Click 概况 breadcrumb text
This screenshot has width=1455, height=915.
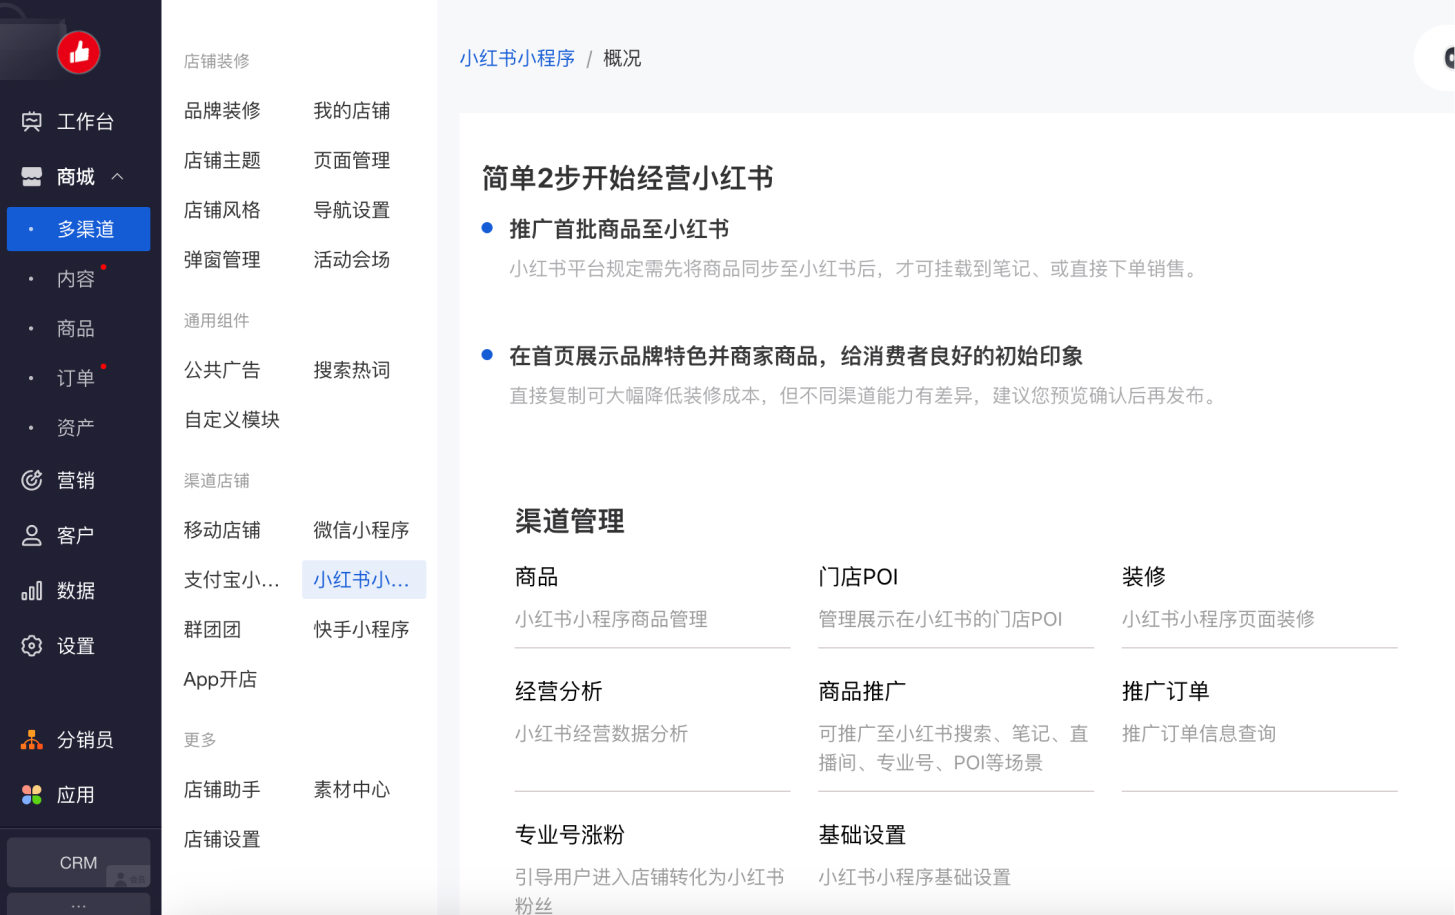pyautogui.click(x=622, y=58)
